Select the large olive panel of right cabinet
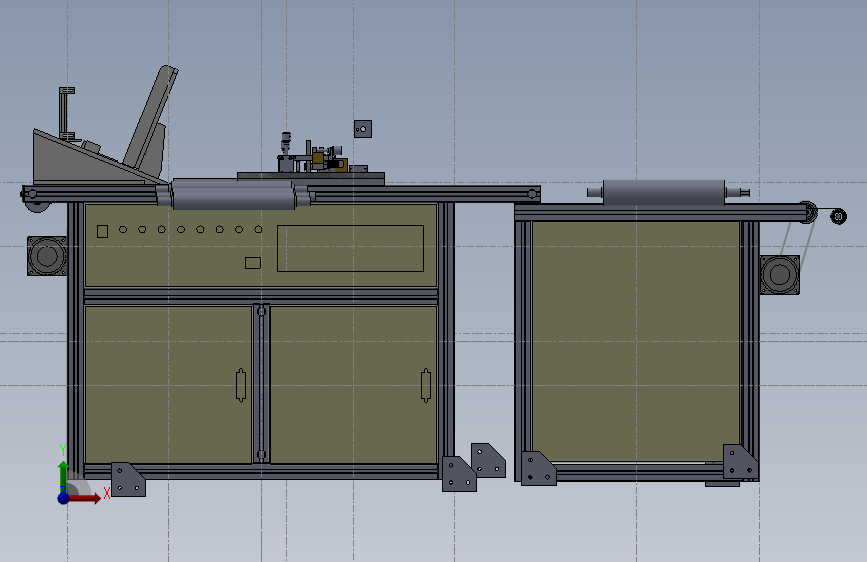 tap(636, 341)
